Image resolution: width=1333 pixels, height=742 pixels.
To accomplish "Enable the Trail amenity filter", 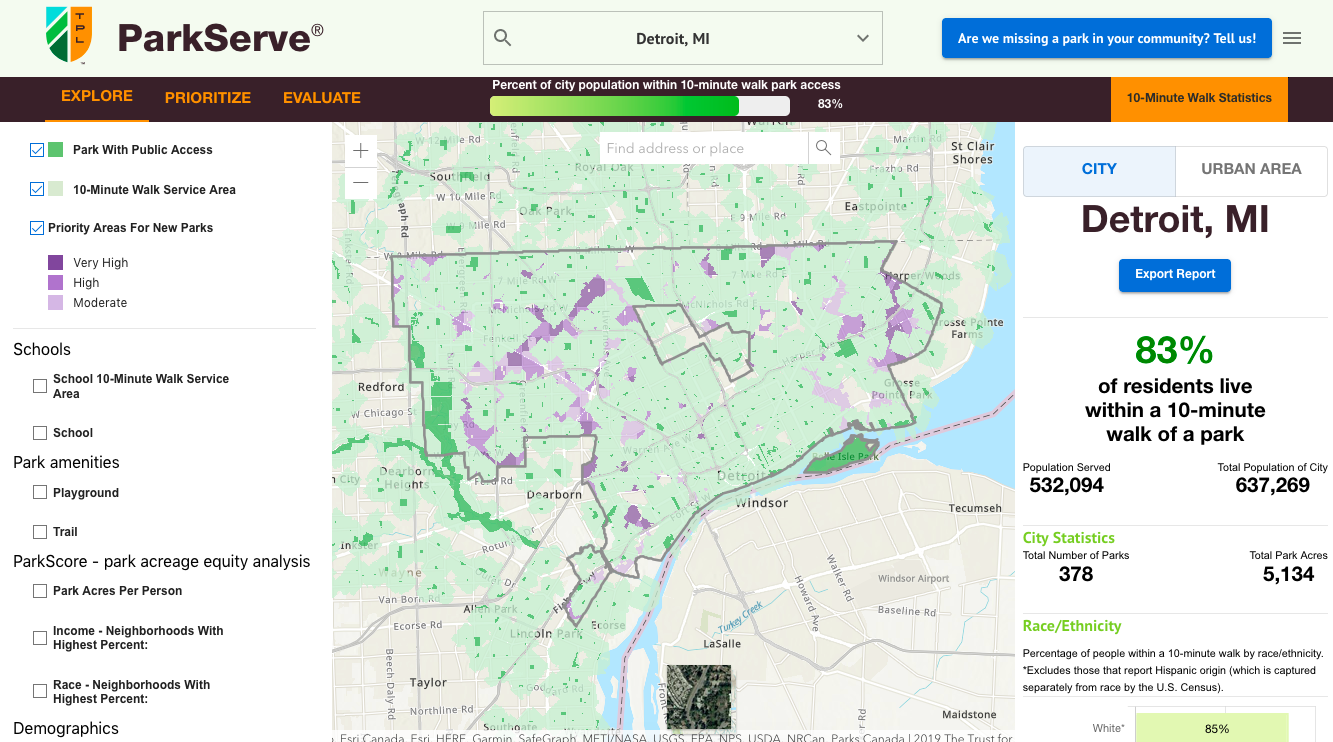I will [39, 531].
